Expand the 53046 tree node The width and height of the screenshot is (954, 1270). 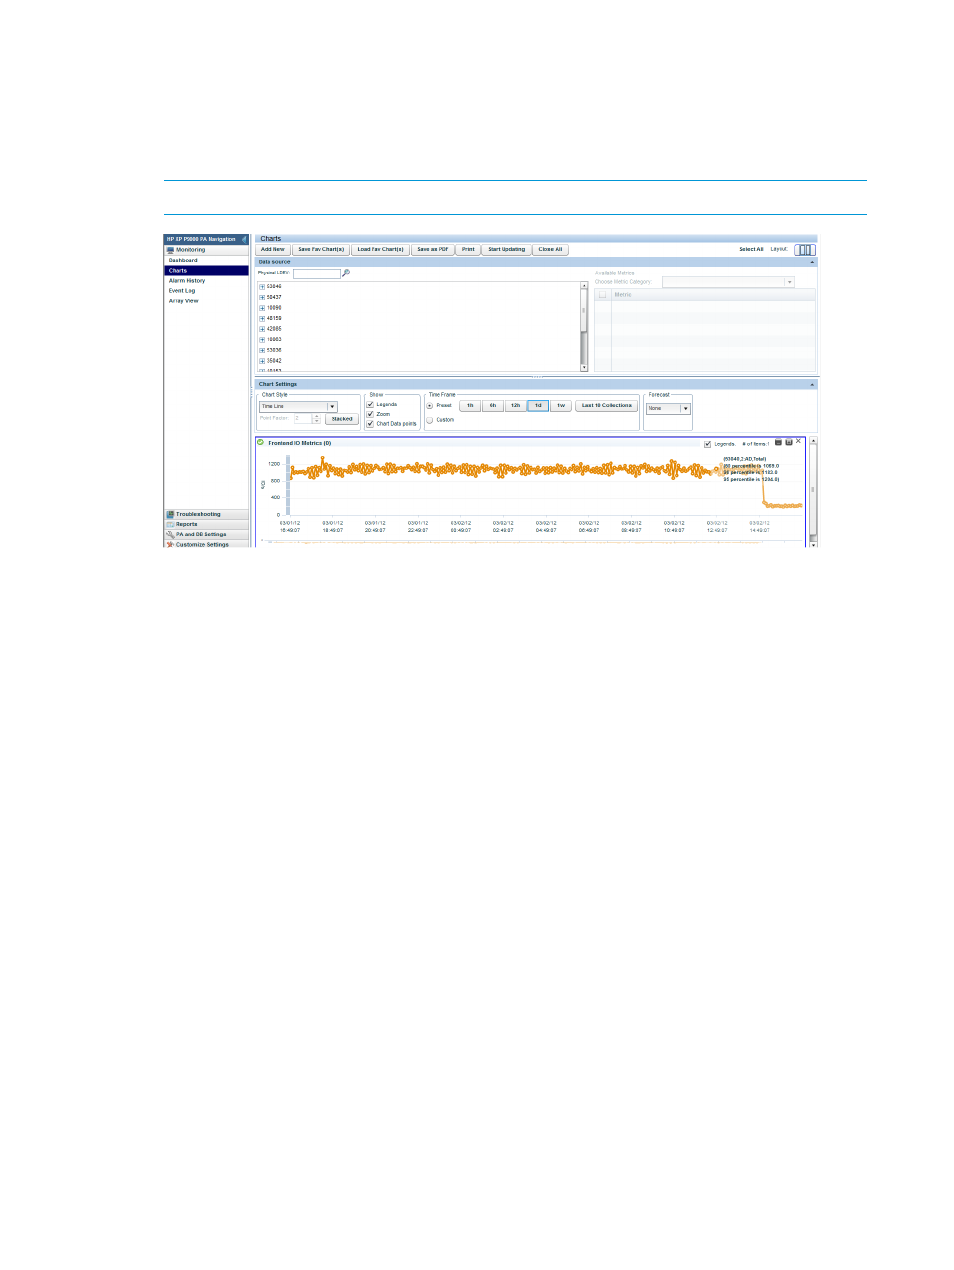click(262, 287)
